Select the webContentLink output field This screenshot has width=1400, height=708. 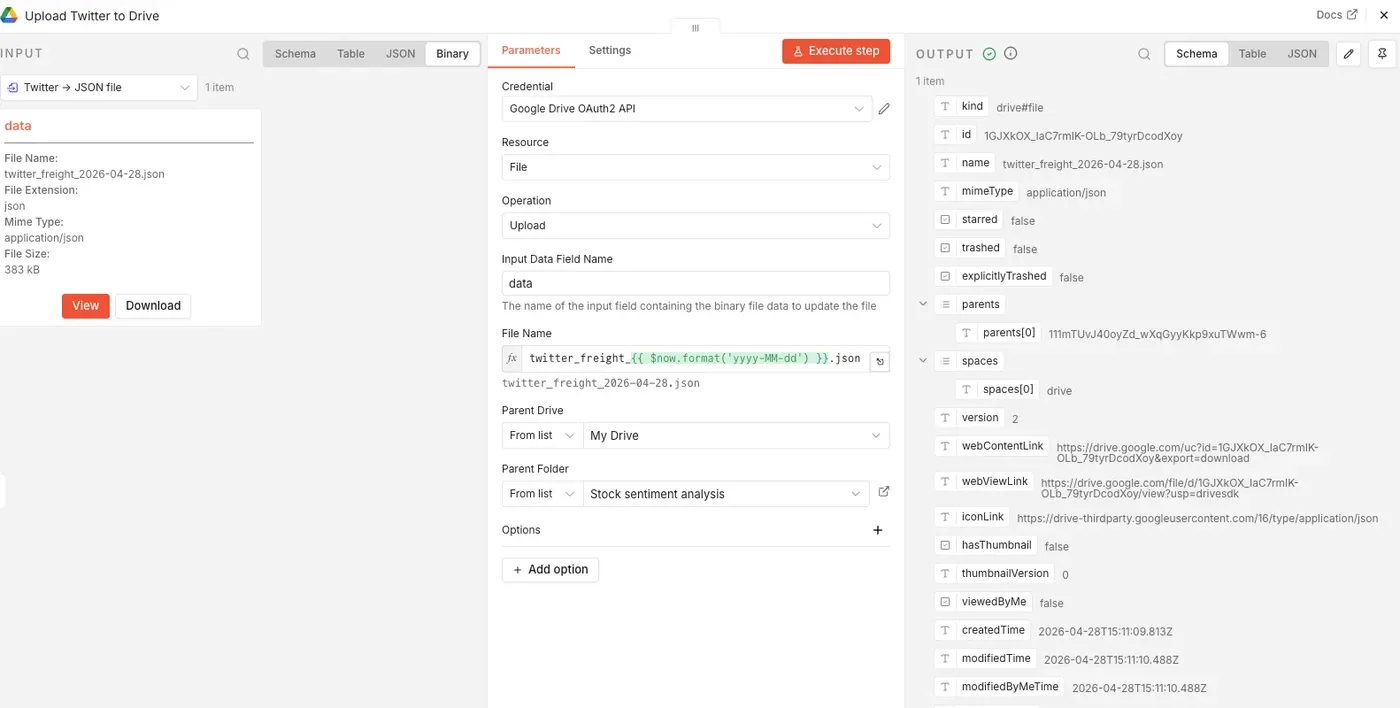(x=991, y=446)
